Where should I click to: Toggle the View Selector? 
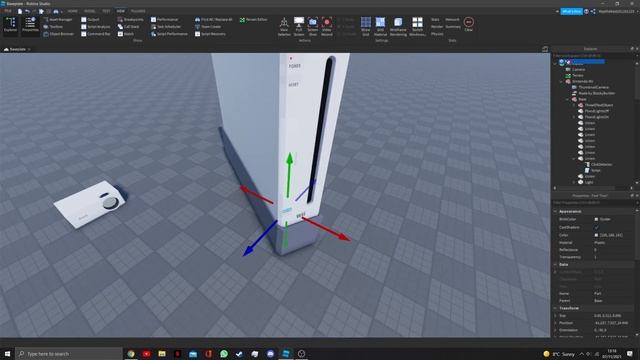(284, 27)
